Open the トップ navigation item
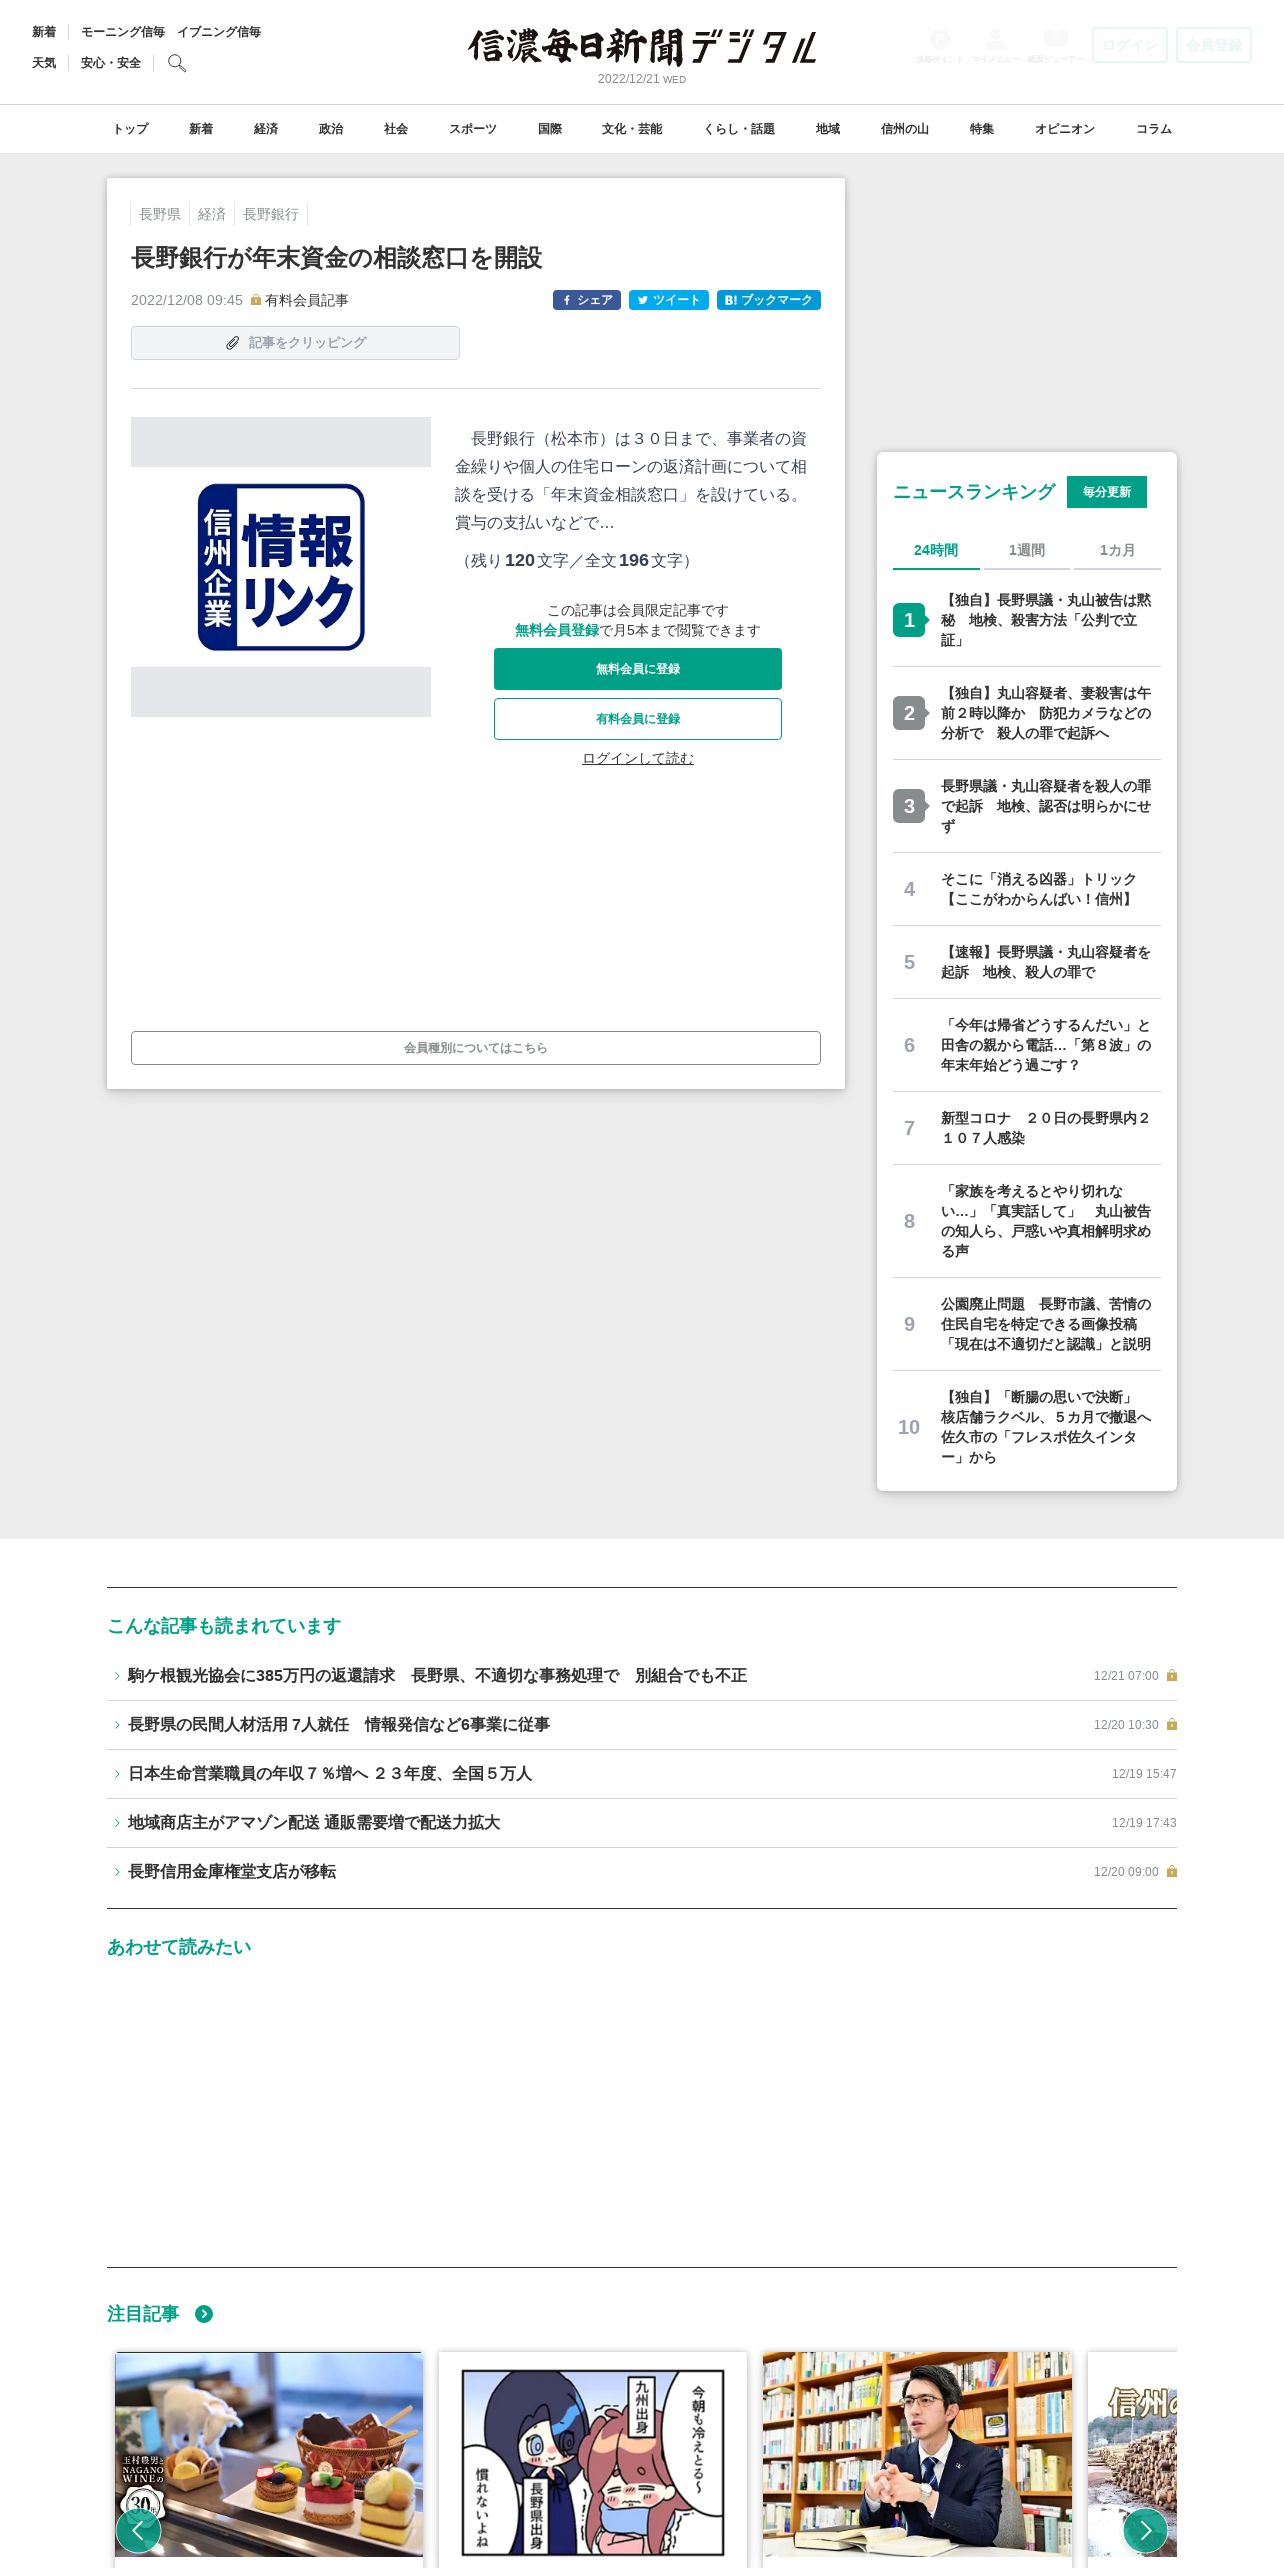This screenshot has height=2568, width=1284. (x=130, y=129)
